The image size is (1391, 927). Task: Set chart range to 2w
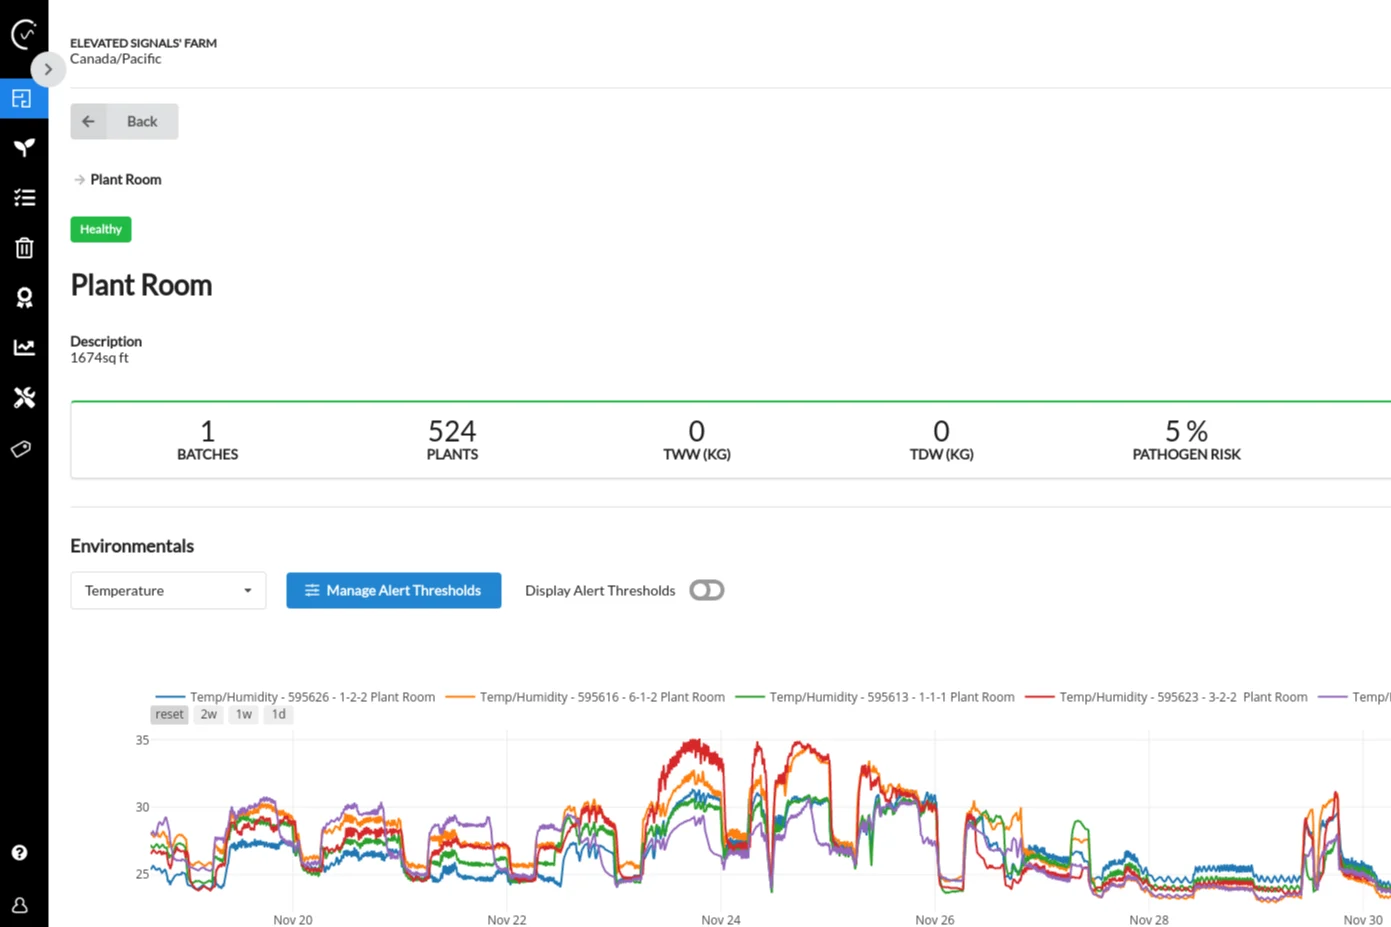click(x=208, y=714)
